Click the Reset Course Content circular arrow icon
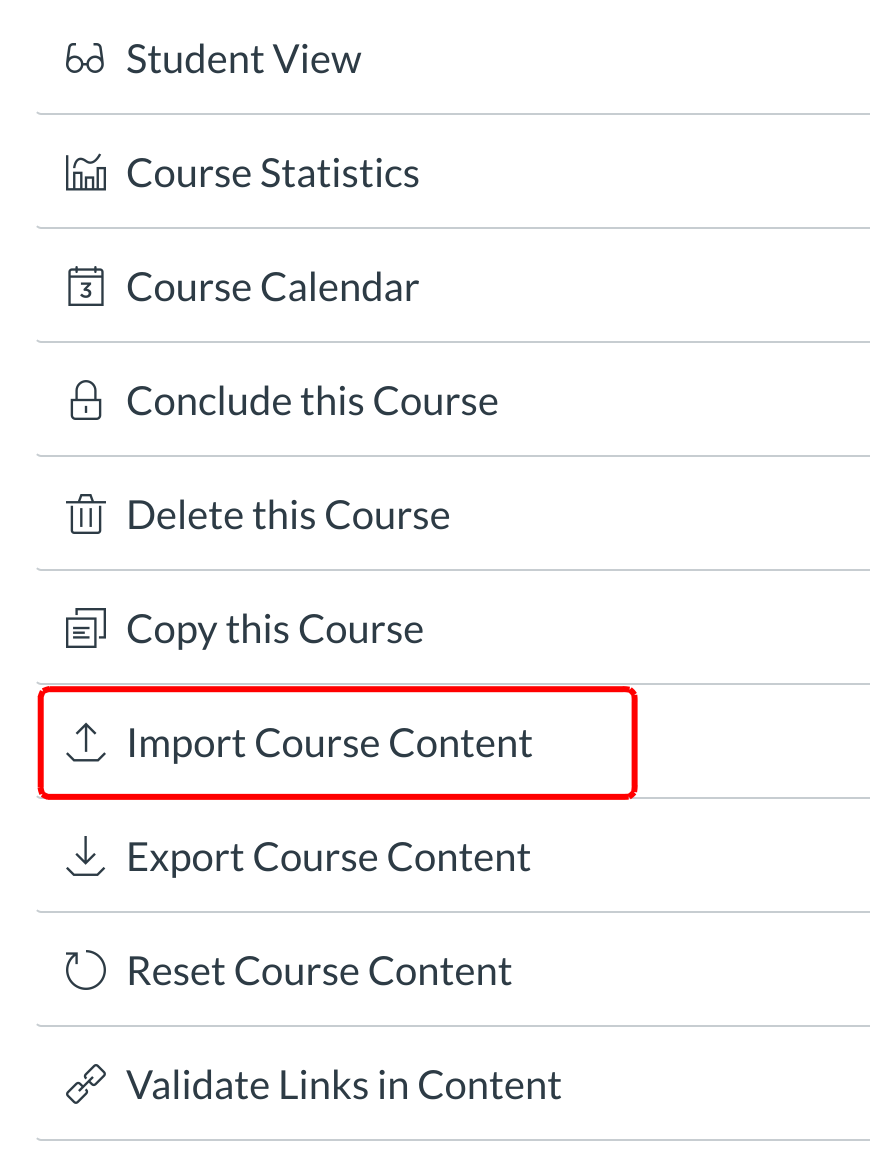This screenshot has height=1158, width=870. [85, 972]
